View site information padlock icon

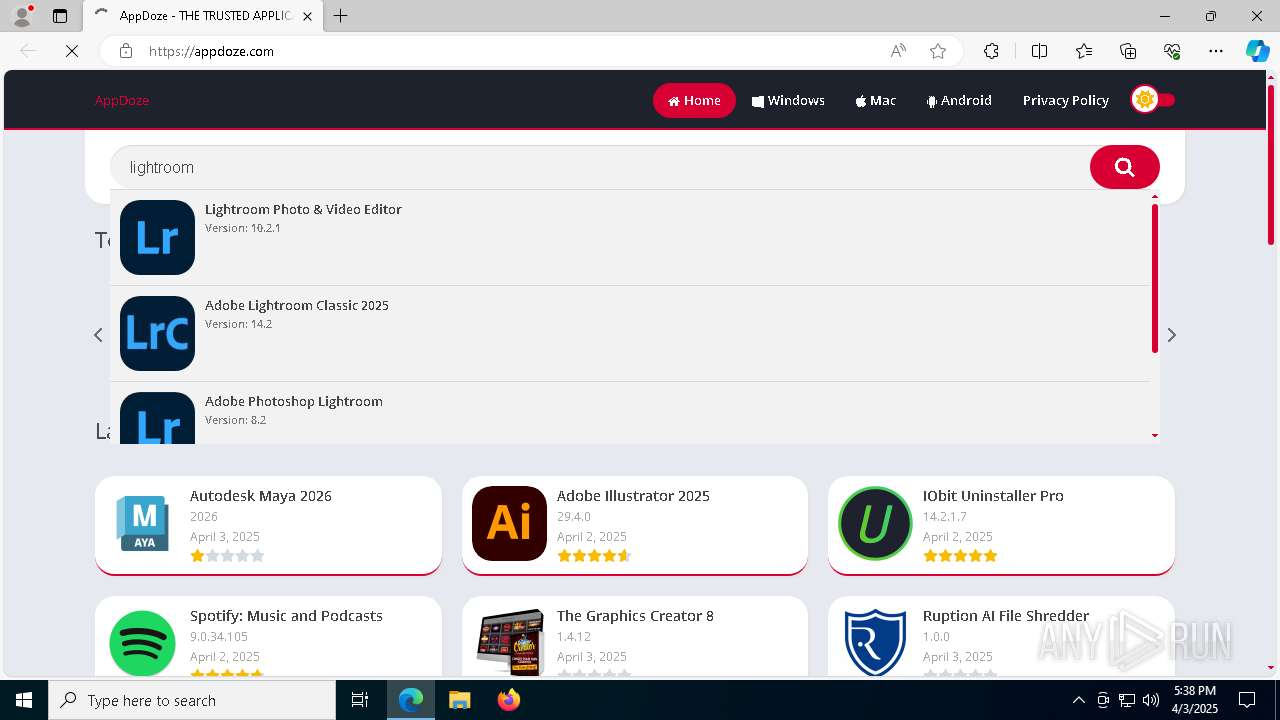pyautogui.click(x=126, y=51)
